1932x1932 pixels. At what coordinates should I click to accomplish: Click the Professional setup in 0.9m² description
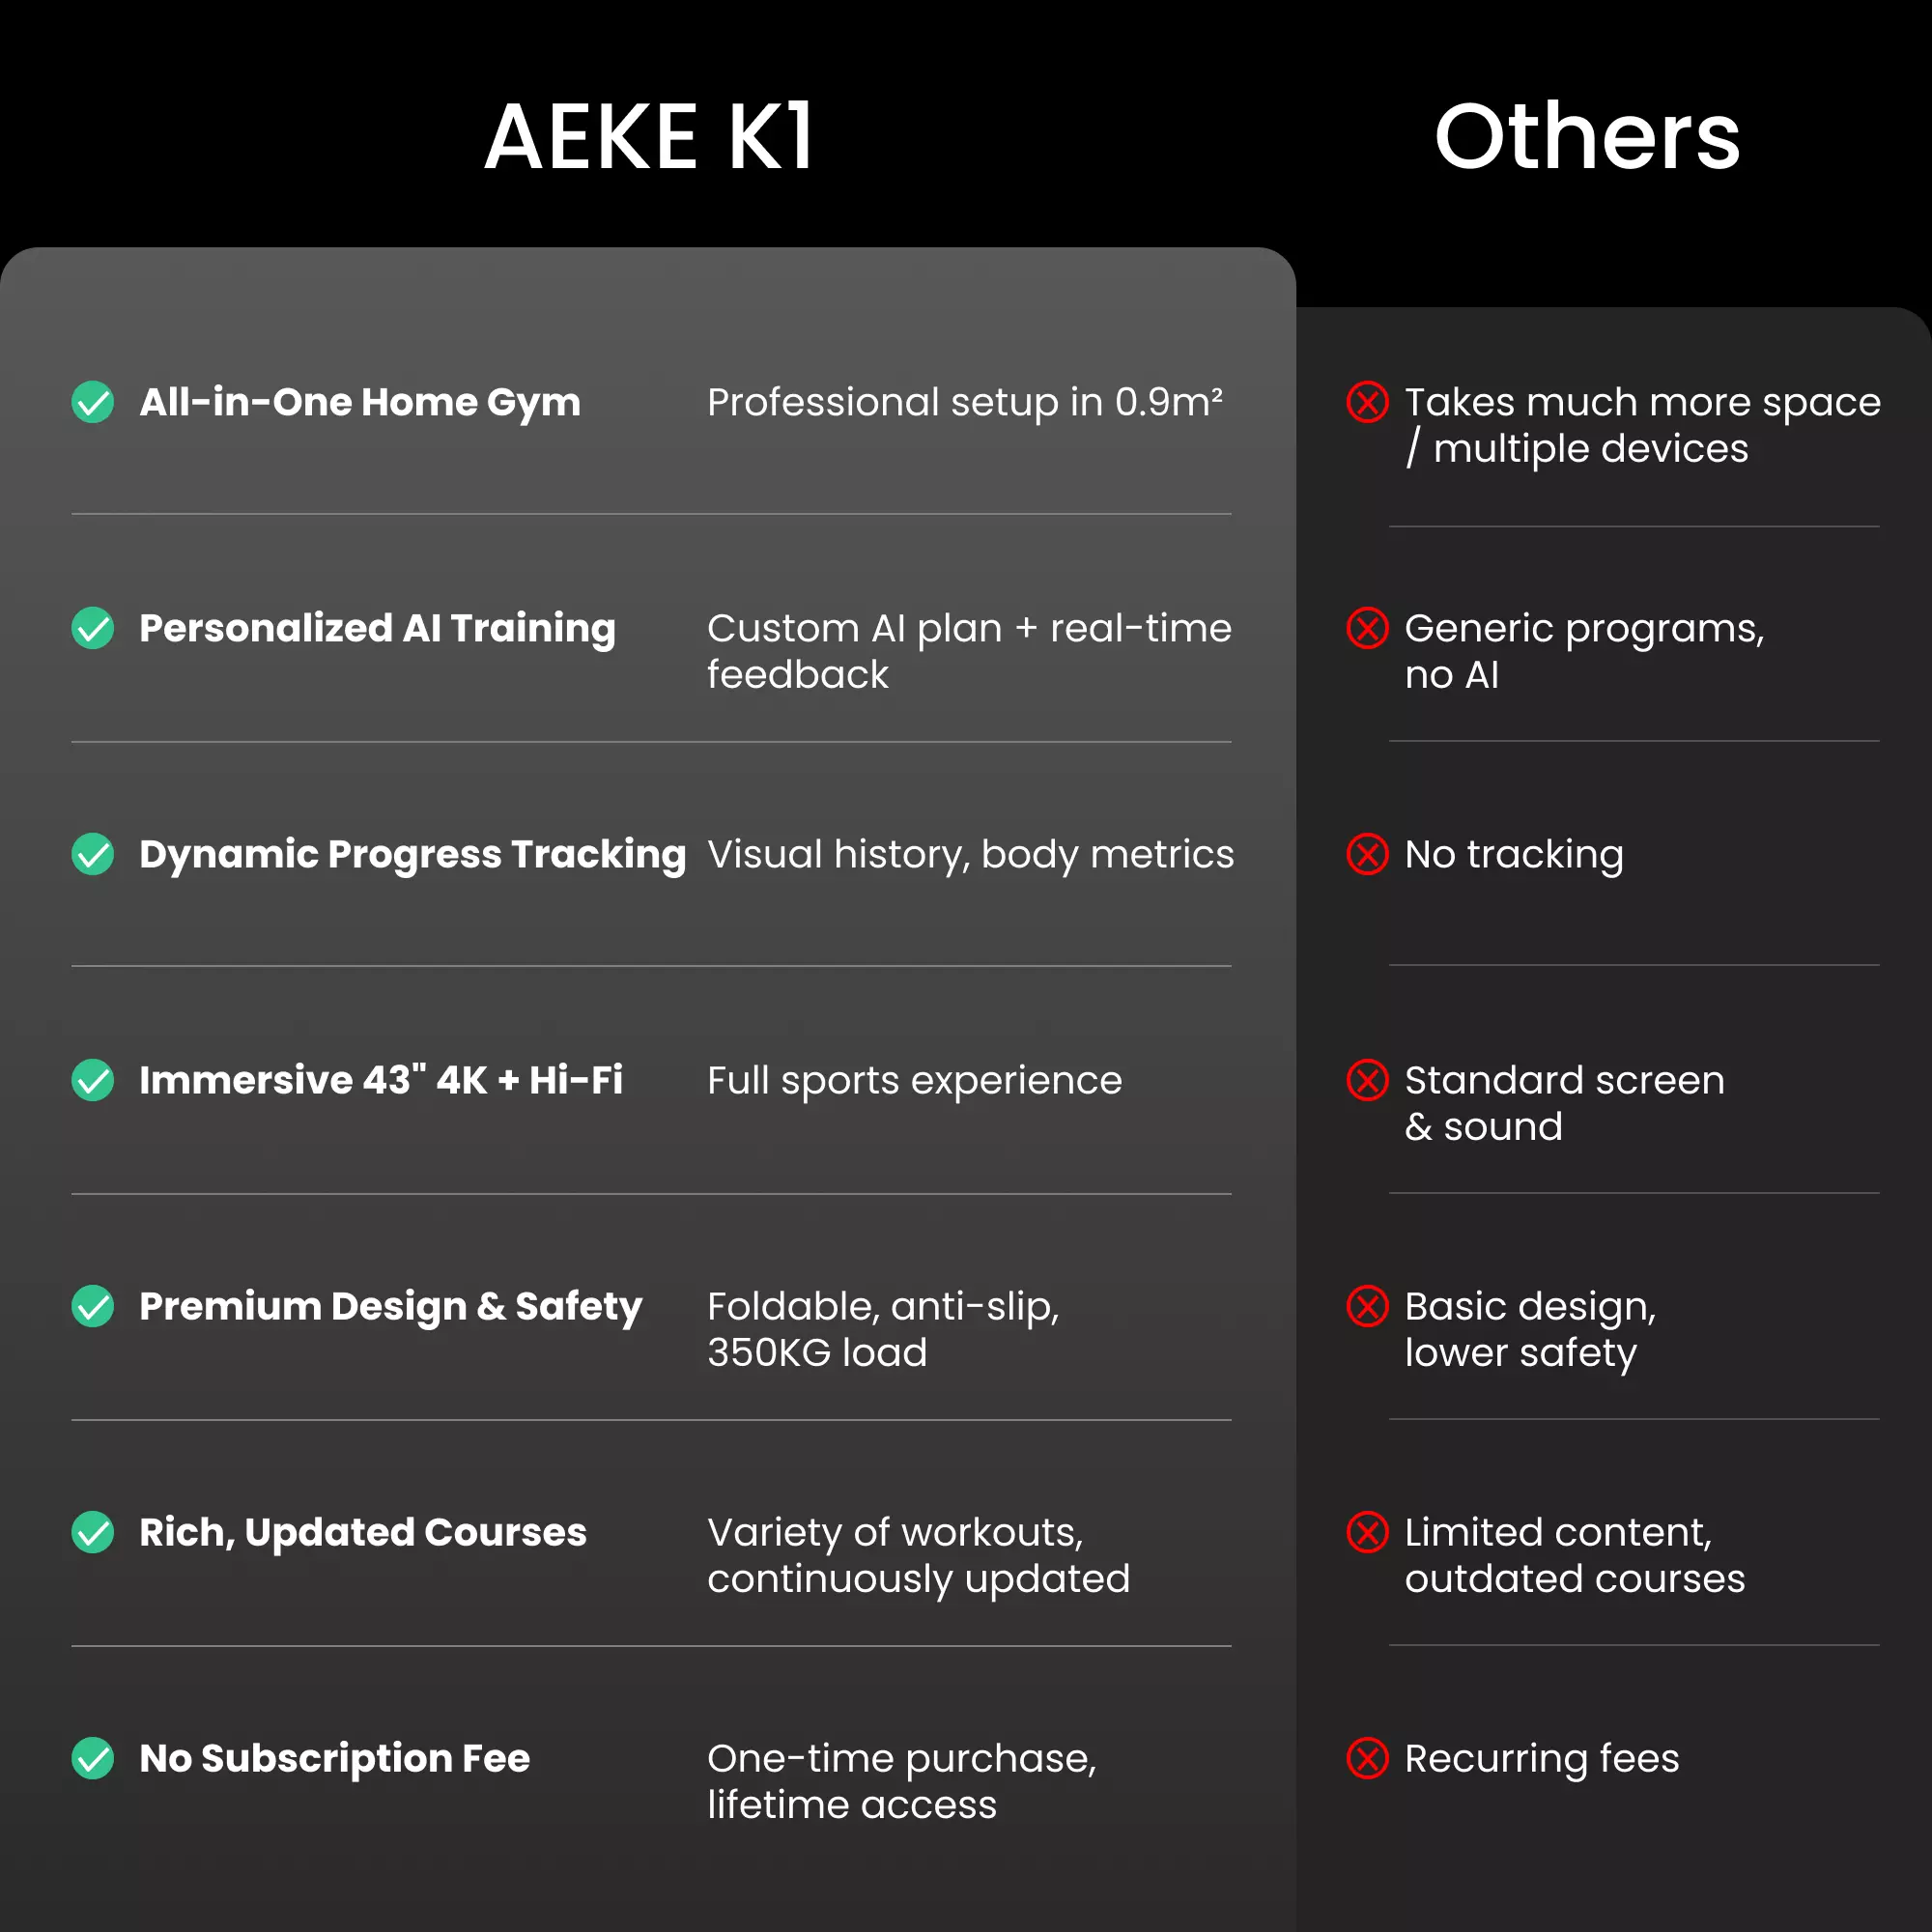click(964, 402)
